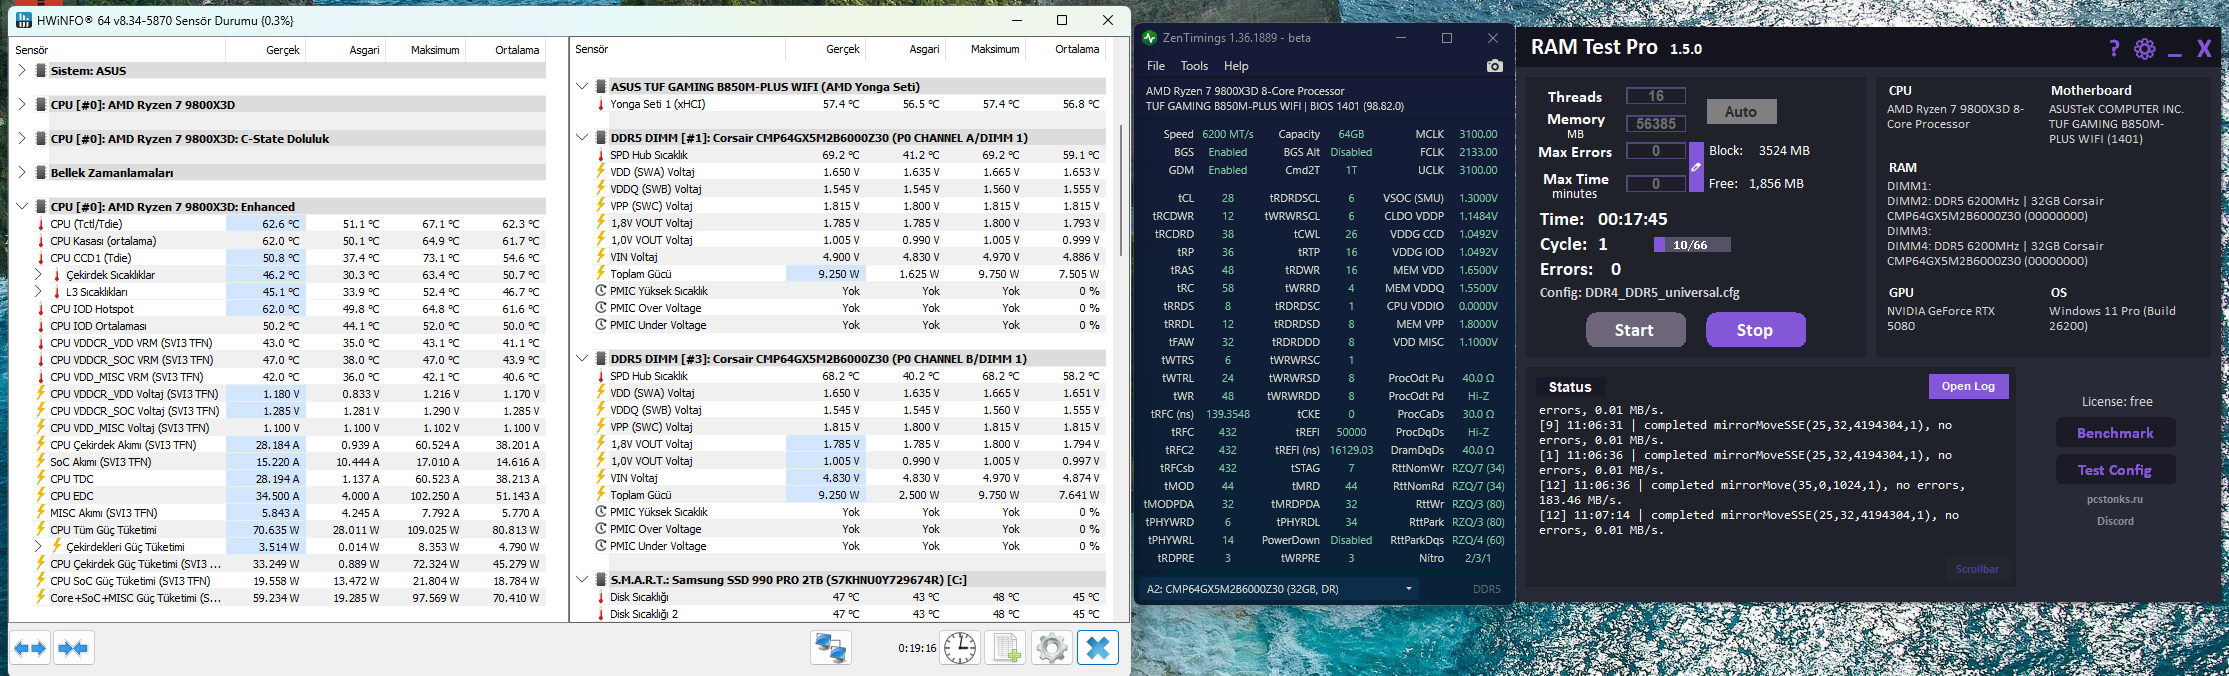Expand the L3 Sıcaklıkları sub-tree
Image resolution: width=2229 pixels, height=676 pixels.
tap(39, 291)
